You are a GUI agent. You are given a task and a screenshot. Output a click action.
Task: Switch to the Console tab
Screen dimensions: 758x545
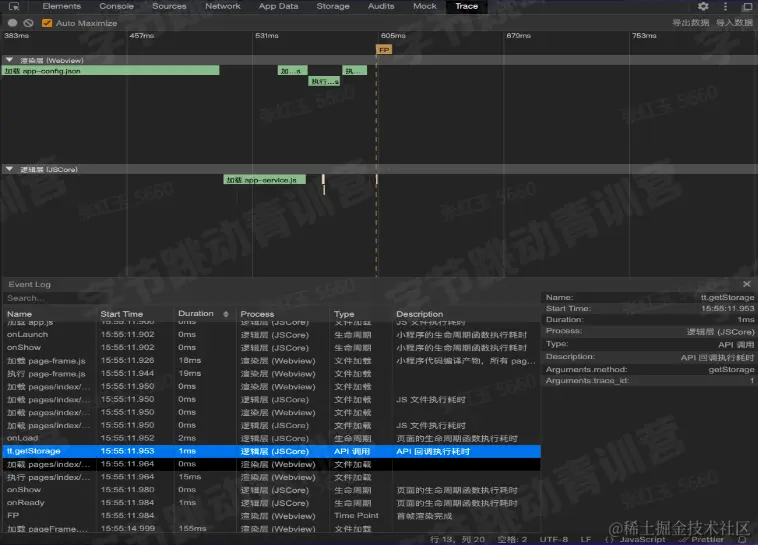[116, 6]
